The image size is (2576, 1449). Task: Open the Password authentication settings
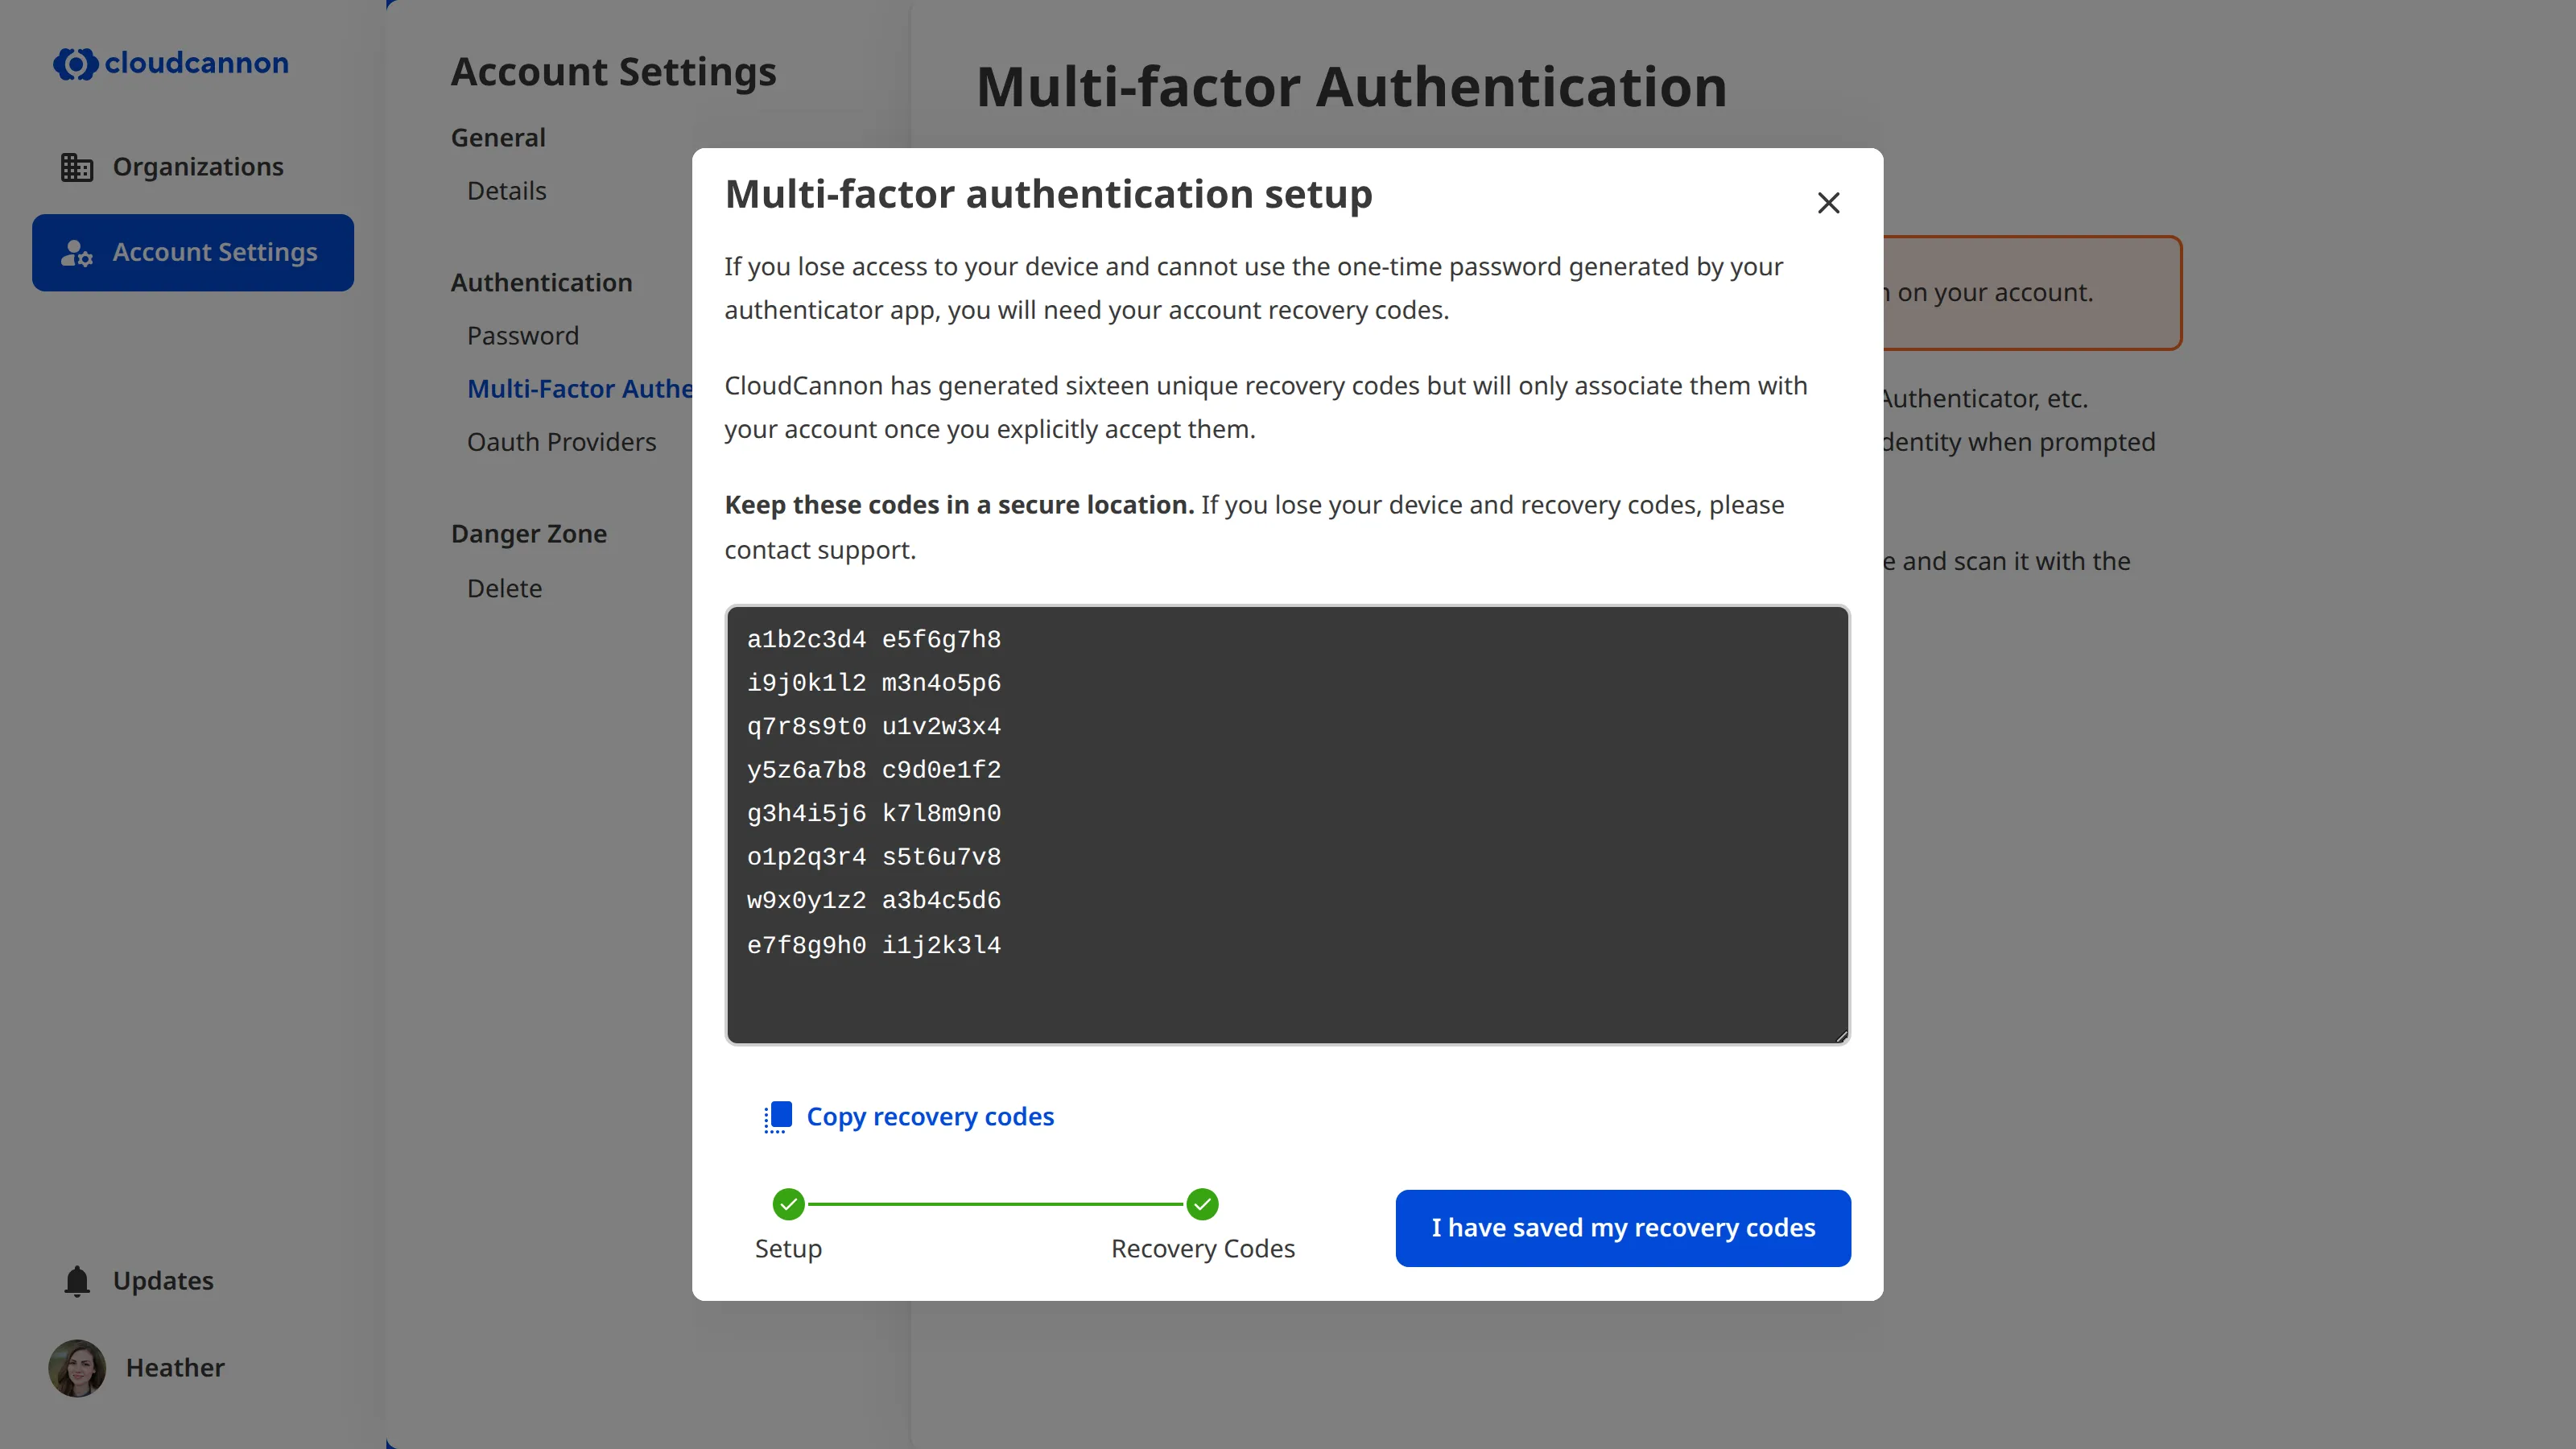pos(523,335)
